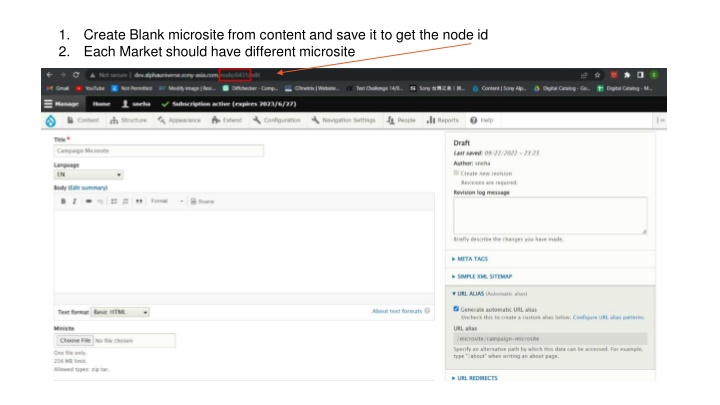The image size is (720, 405).
Task: Open the green profile avatar
Action: pos(654,75)
